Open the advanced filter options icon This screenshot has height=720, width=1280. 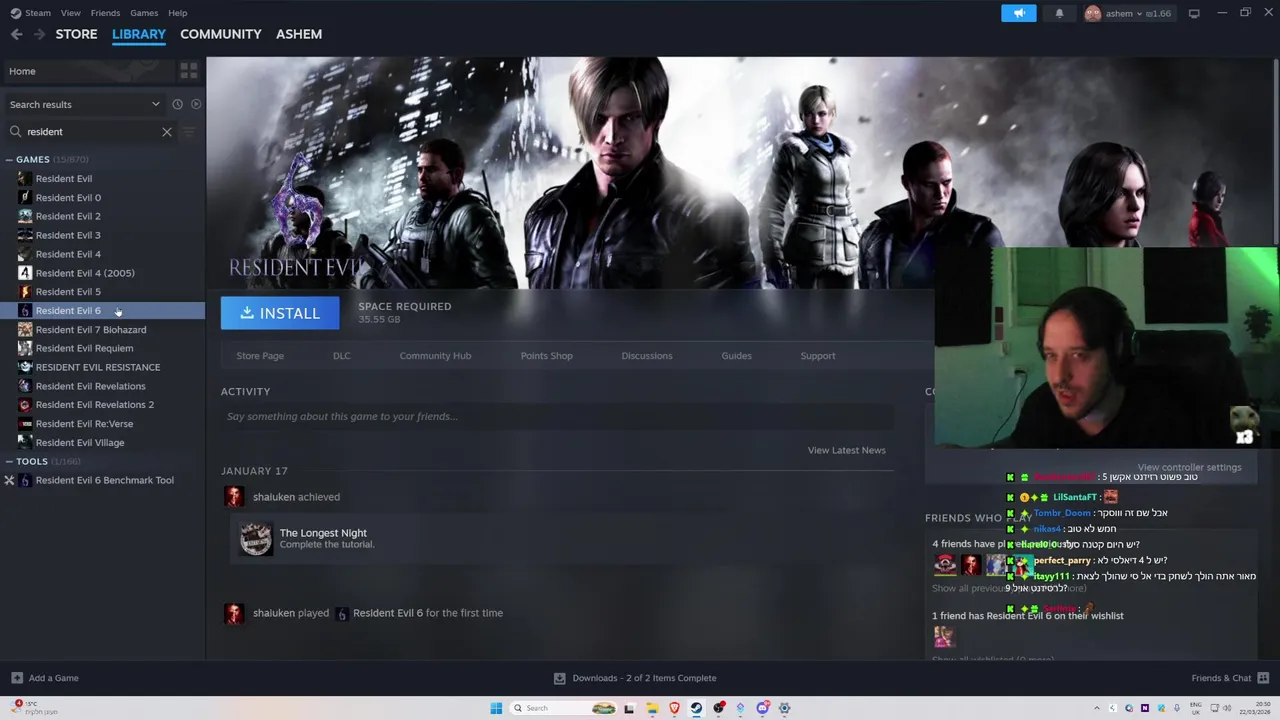click(x=188, y=132)
